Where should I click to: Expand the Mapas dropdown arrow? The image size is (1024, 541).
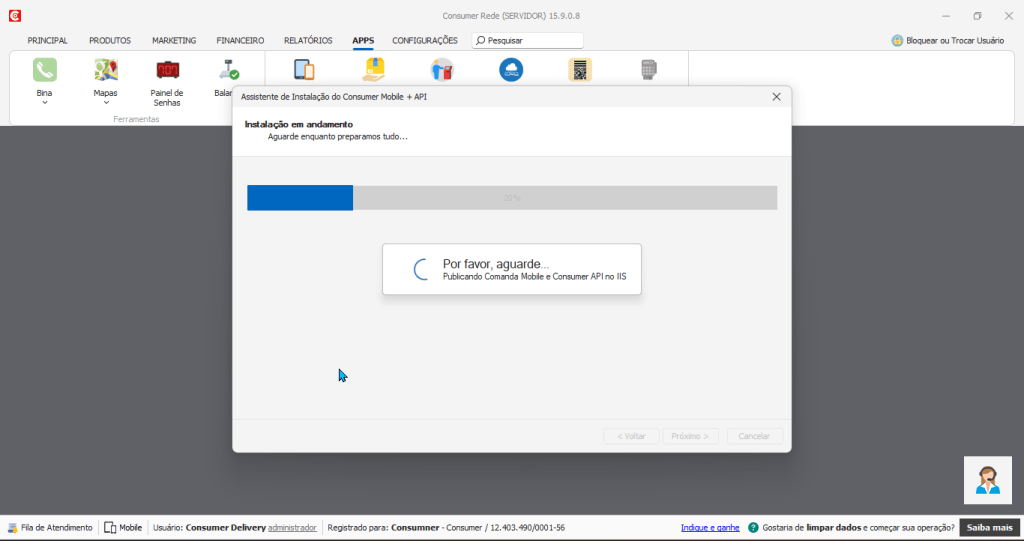106,102
